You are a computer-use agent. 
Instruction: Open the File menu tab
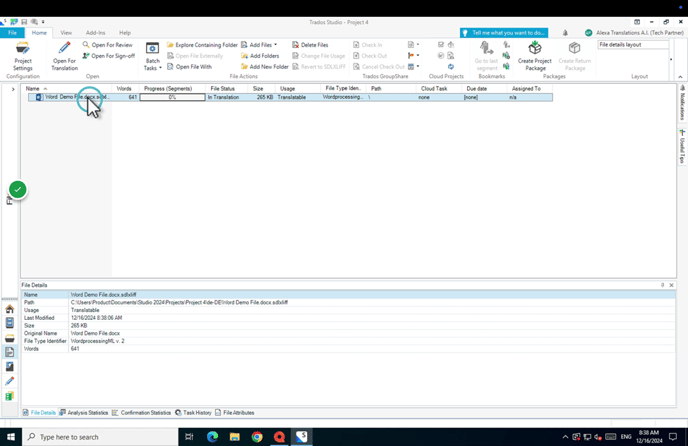12,32
